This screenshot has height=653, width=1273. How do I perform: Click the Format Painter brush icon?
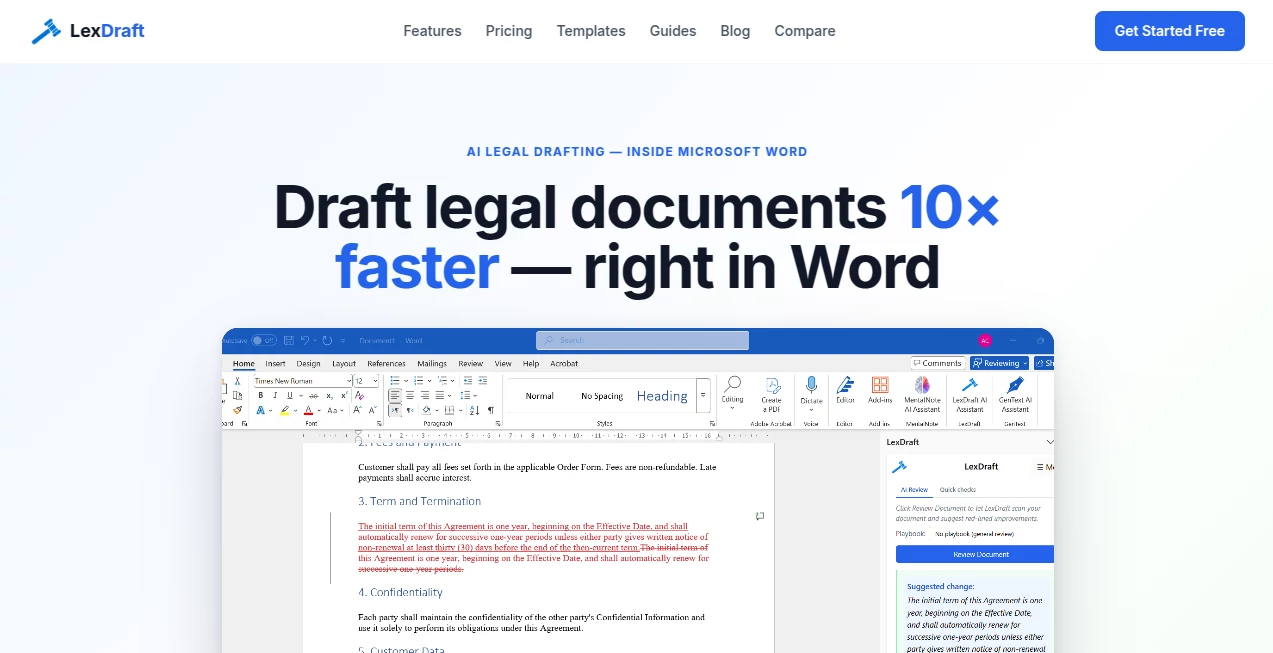pos(237,410)
